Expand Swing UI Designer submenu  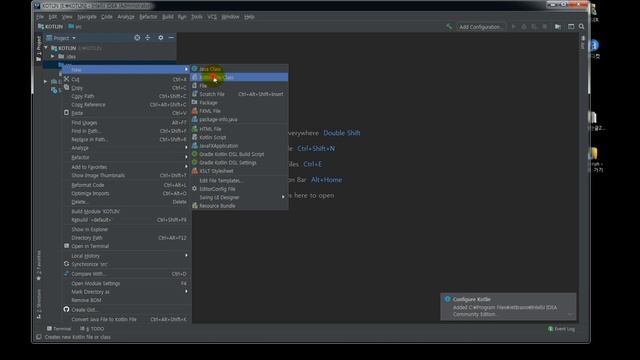point(283,197)
